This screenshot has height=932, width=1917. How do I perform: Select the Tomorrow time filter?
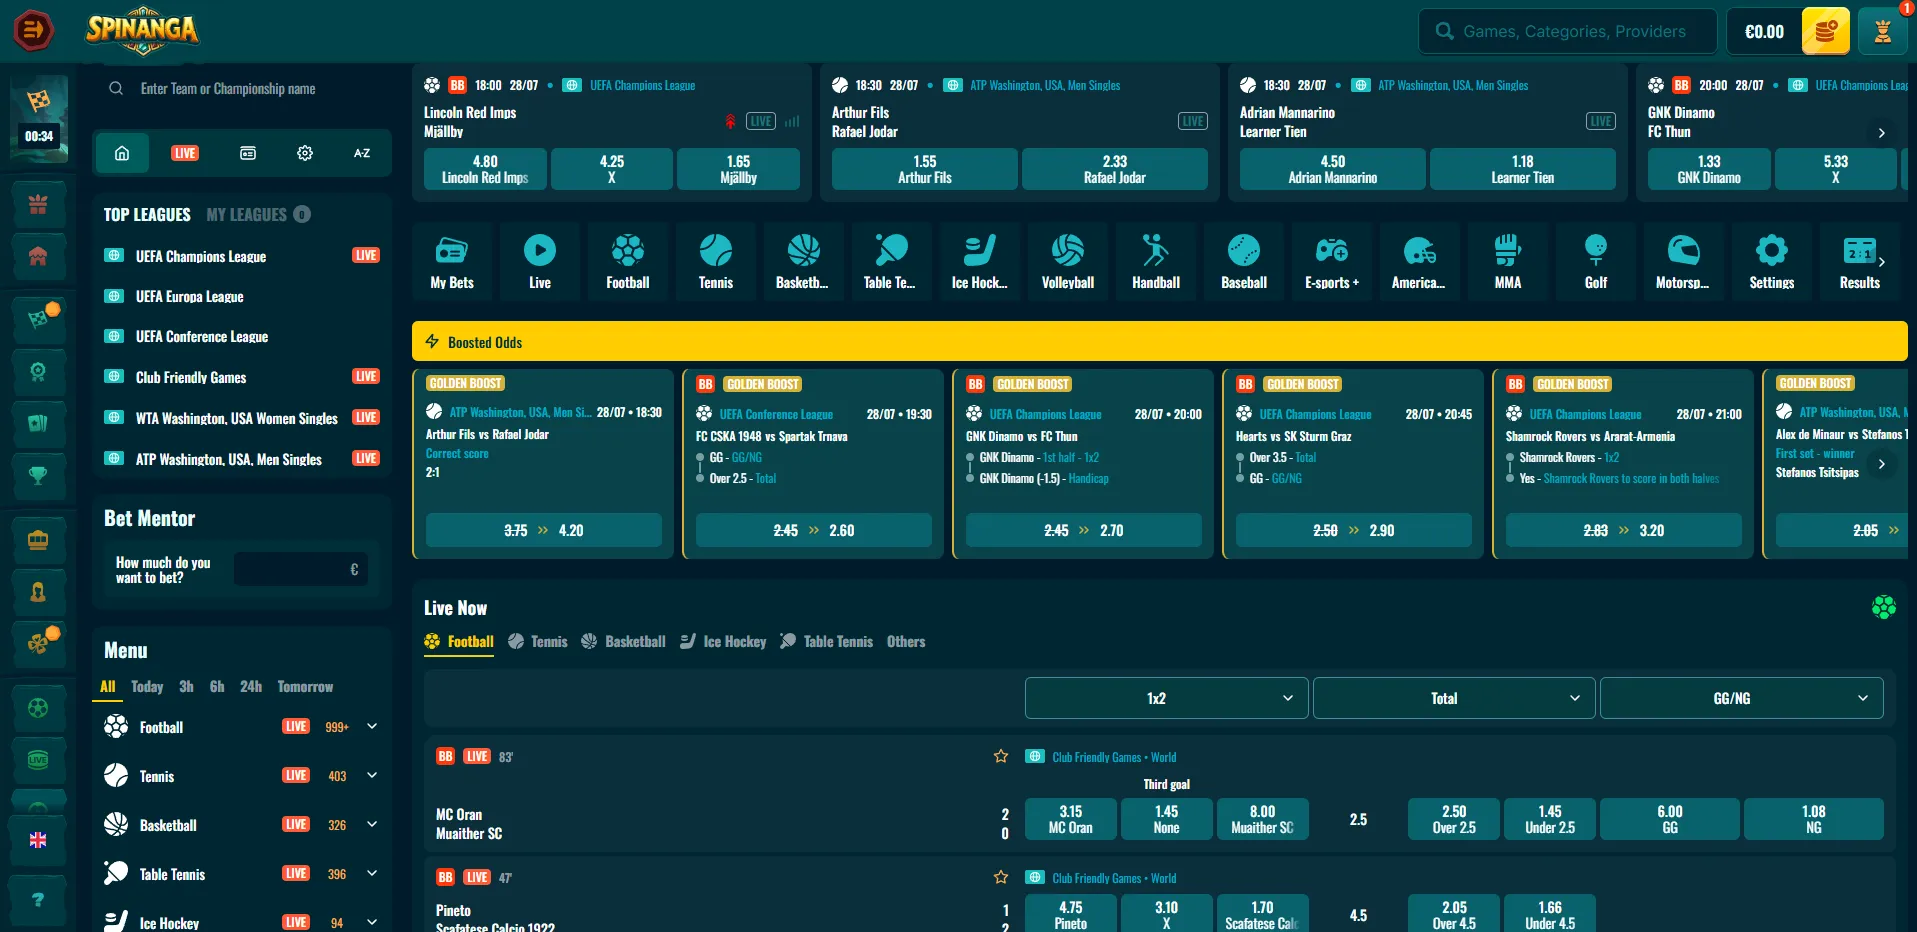(x=305, y=687)
